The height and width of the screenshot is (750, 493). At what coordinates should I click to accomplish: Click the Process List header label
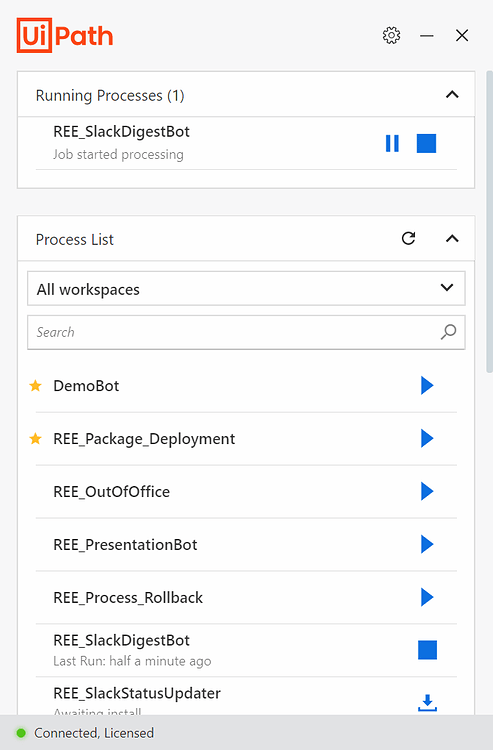tap(75, 239)
